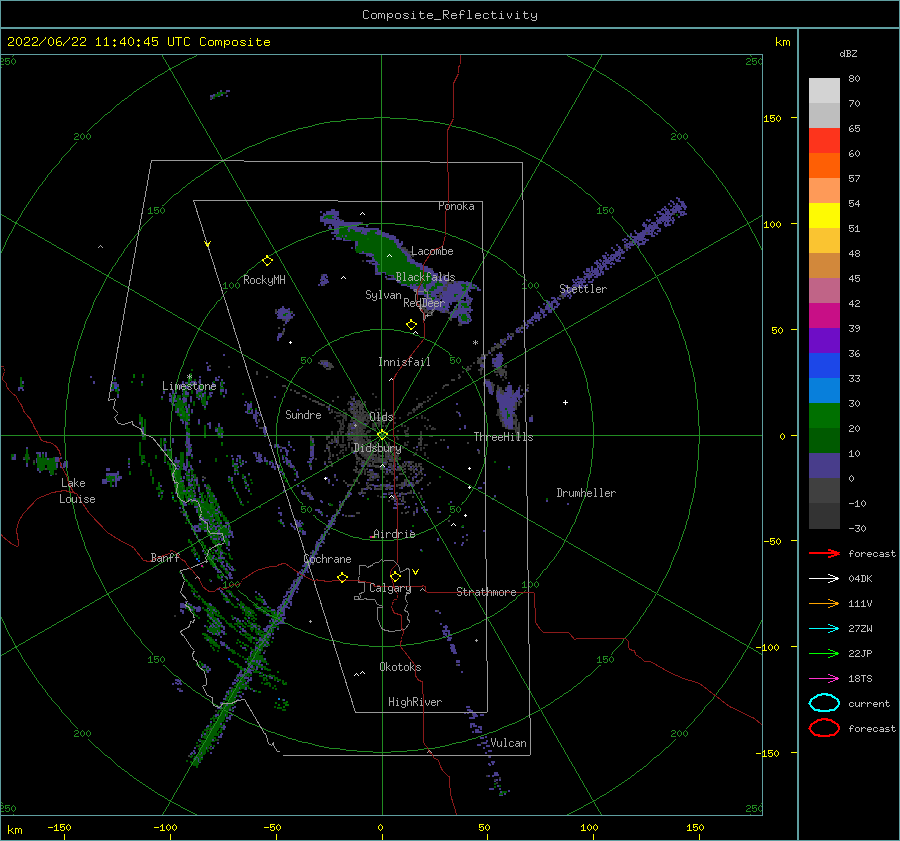The height and width of the screenshot is (841, 900).
Task: Select the lightest gray swatch at scale top
Action: pos(824,91)
